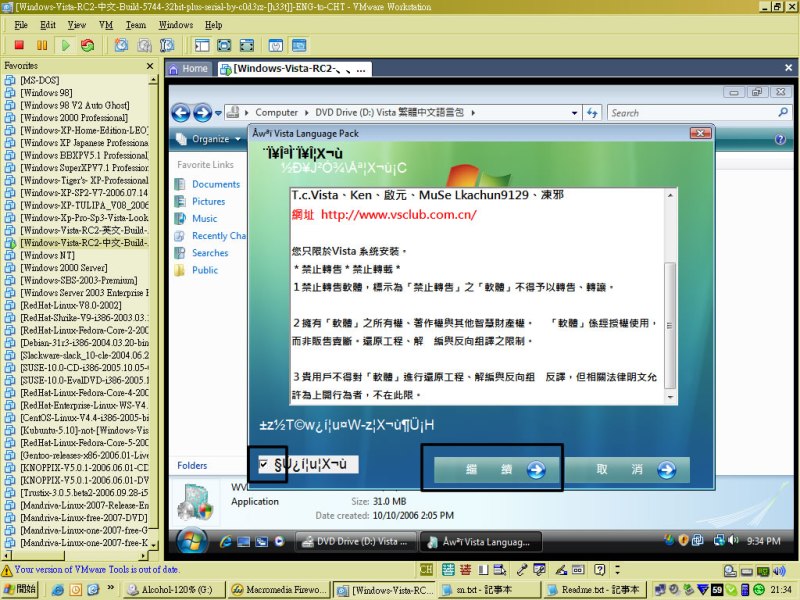Open the Public favorite link
The height and width of the screenshot is (600, 800).
click(205, 270)
